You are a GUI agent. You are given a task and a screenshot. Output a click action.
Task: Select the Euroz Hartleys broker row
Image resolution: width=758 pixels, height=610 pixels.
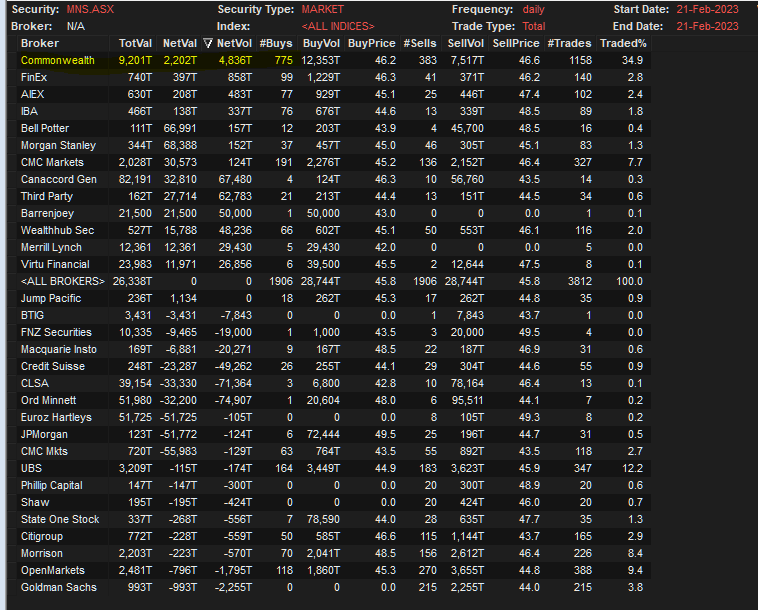[x=334, y=417]
